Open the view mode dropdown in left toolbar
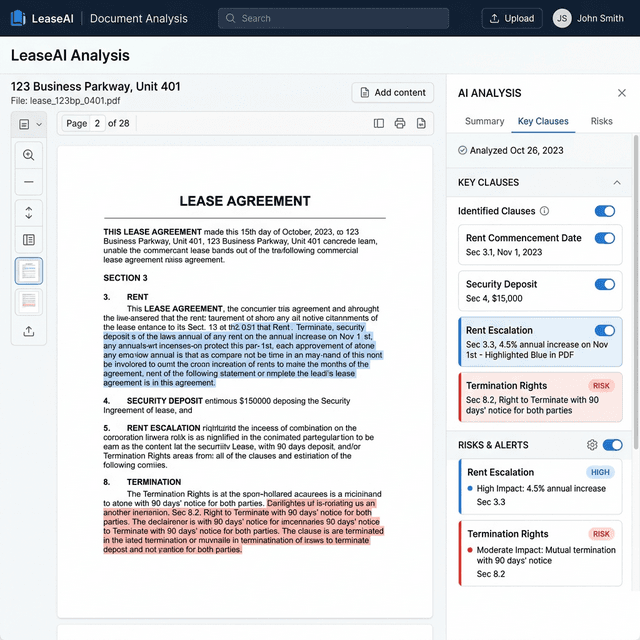This screenshot has height=640, width=640. pos(29,124)
